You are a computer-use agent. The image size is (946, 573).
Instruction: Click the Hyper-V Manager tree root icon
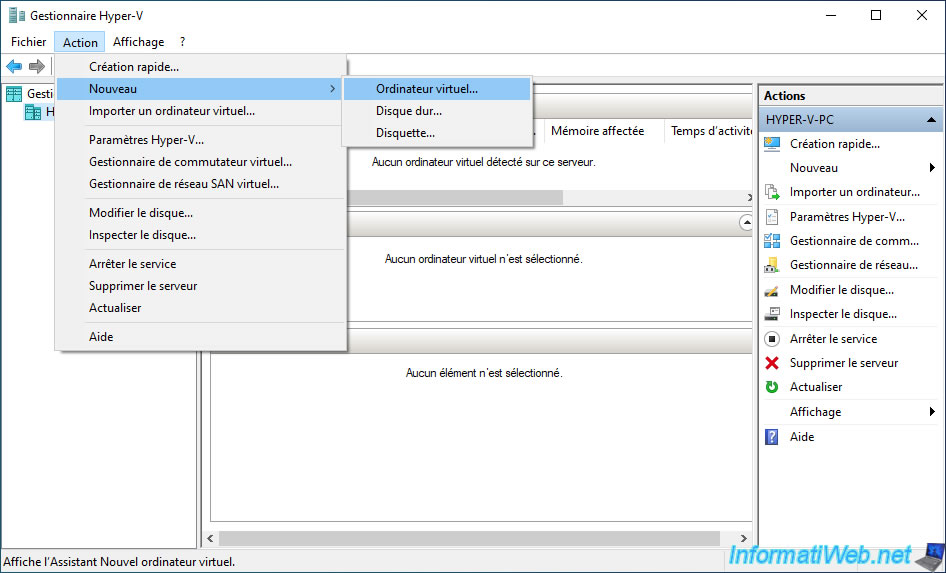14,93
